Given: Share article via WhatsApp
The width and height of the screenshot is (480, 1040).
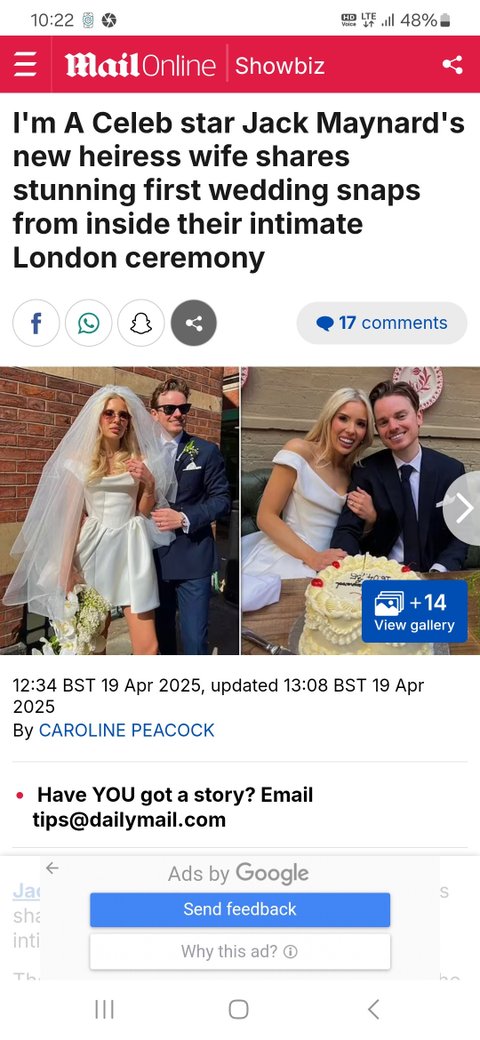Looking at the screenshot, I should pos(88,323).
